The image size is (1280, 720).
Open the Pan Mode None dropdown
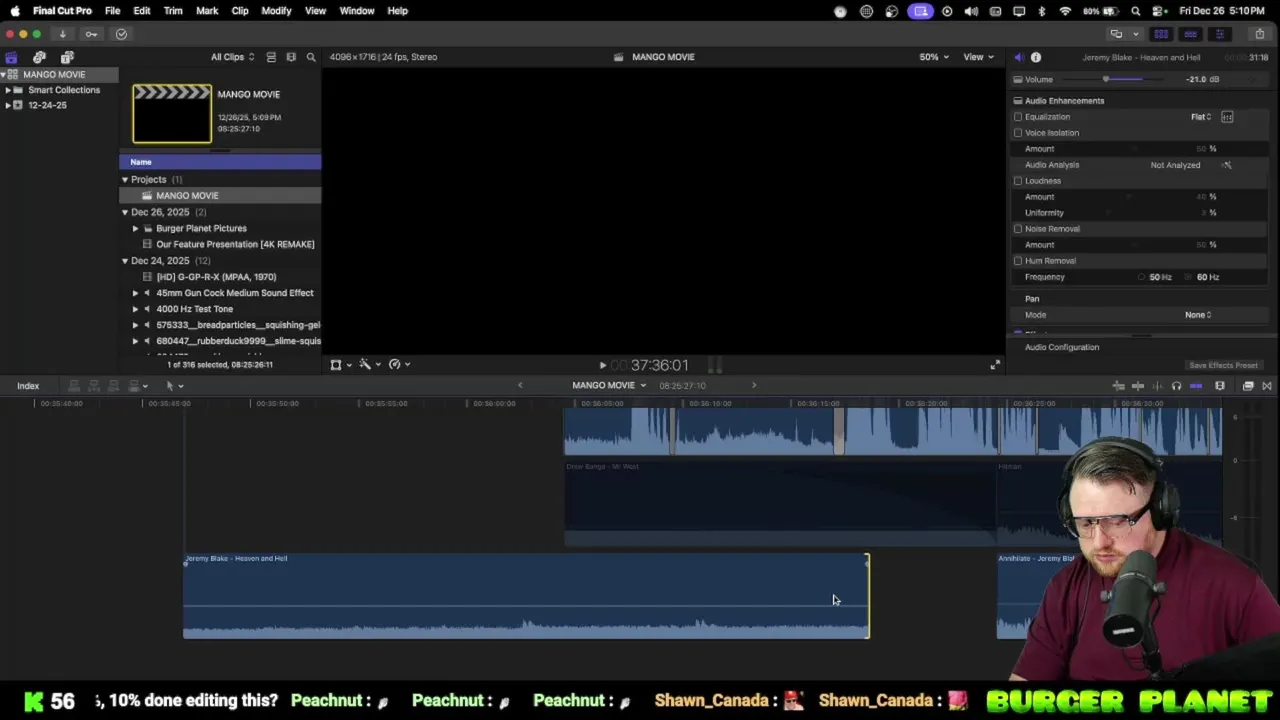[1198, 315]
